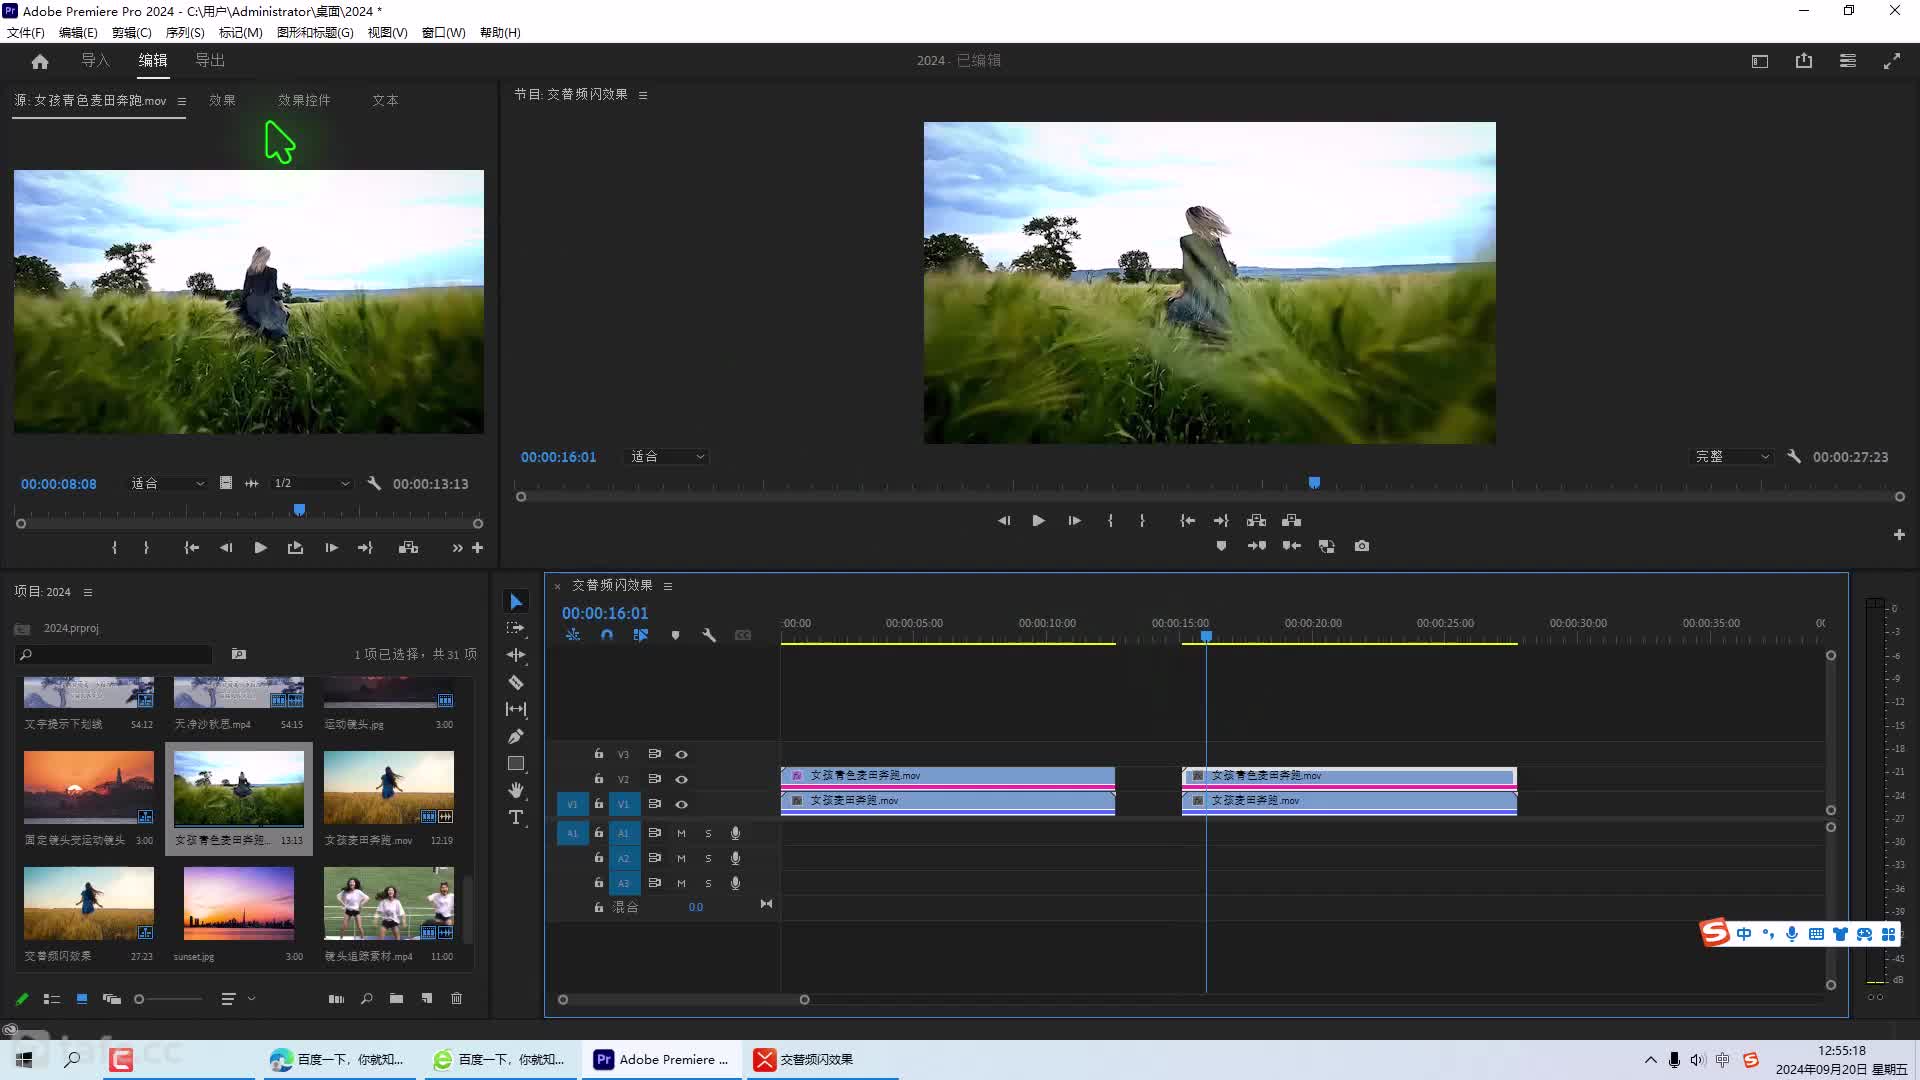
Task: Click the Source monitor playhead marker
Action: [x=299, y=510]
